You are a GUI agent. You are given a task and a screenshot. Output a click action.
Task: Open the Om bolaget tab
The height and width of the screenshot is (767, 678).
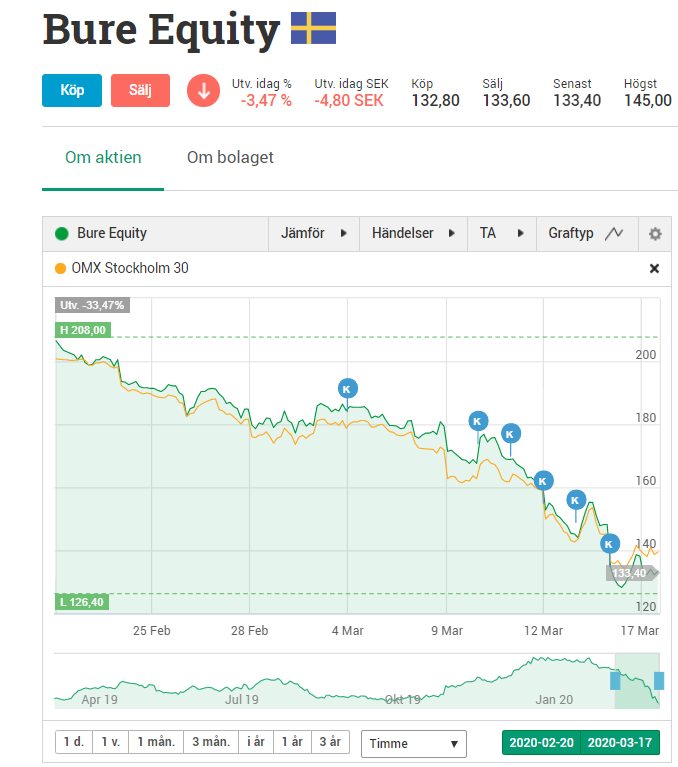tap(230, 158)
